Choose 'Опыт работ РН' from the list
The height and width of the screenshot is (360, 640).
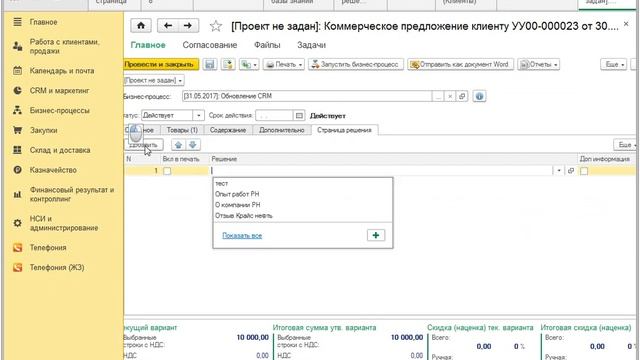point(302,194)
